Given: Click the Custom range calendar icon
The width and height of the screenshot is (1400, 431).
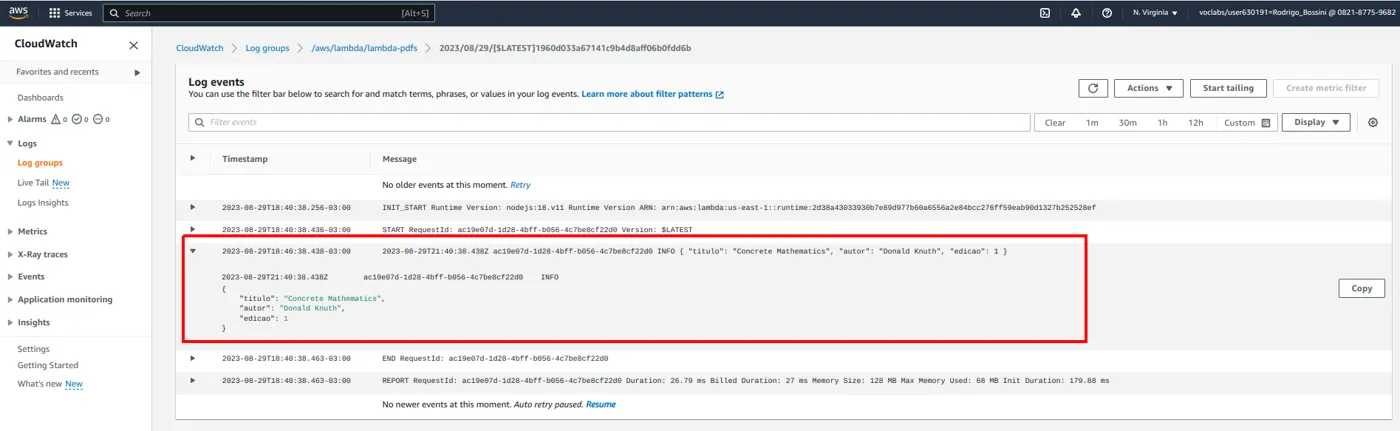Looking at the screenshot, I should [x=1266, y=123].
